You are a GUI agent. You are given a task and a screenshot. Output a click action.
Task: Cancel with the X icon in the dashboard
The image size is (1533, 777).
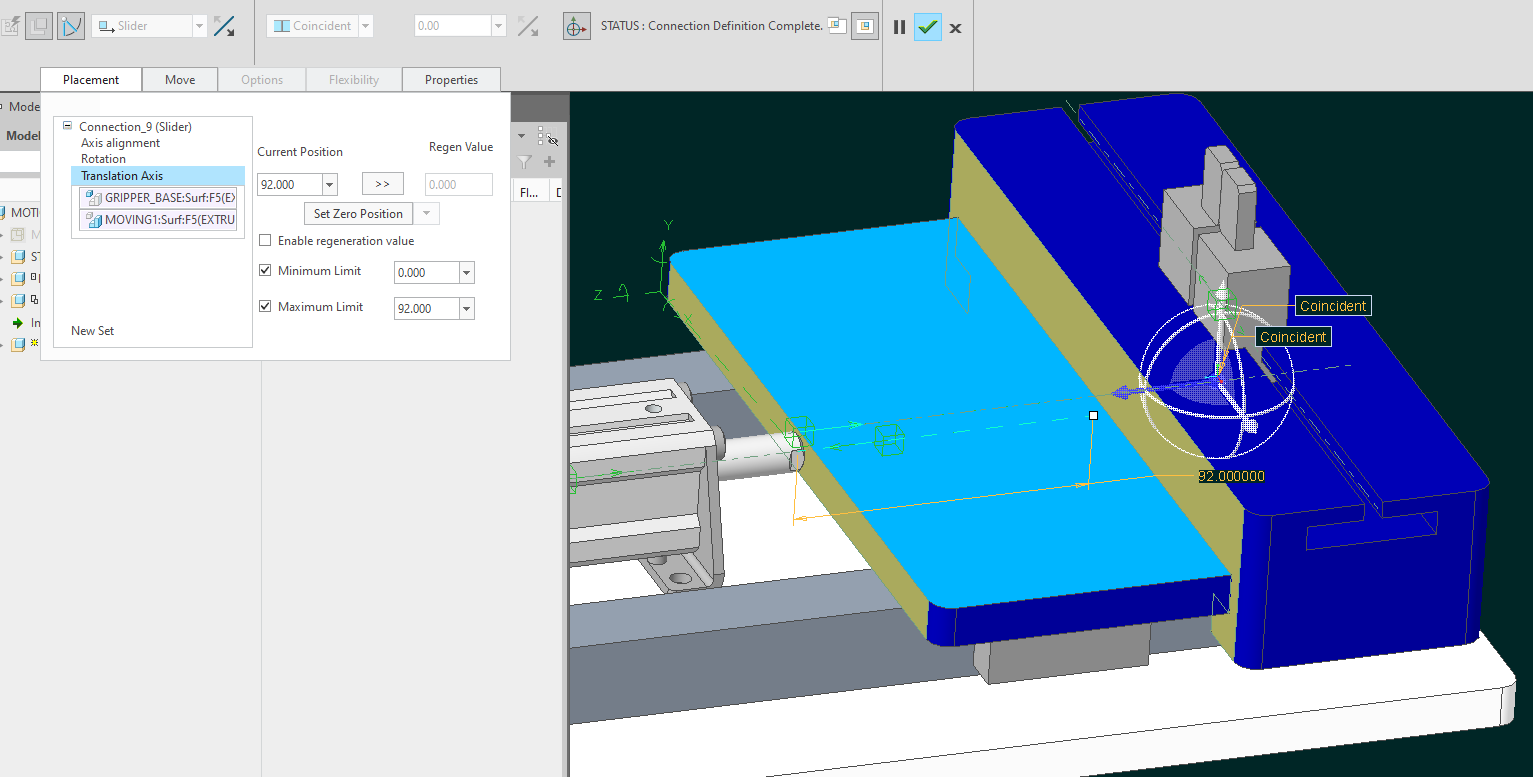click(x=955, y=28)
